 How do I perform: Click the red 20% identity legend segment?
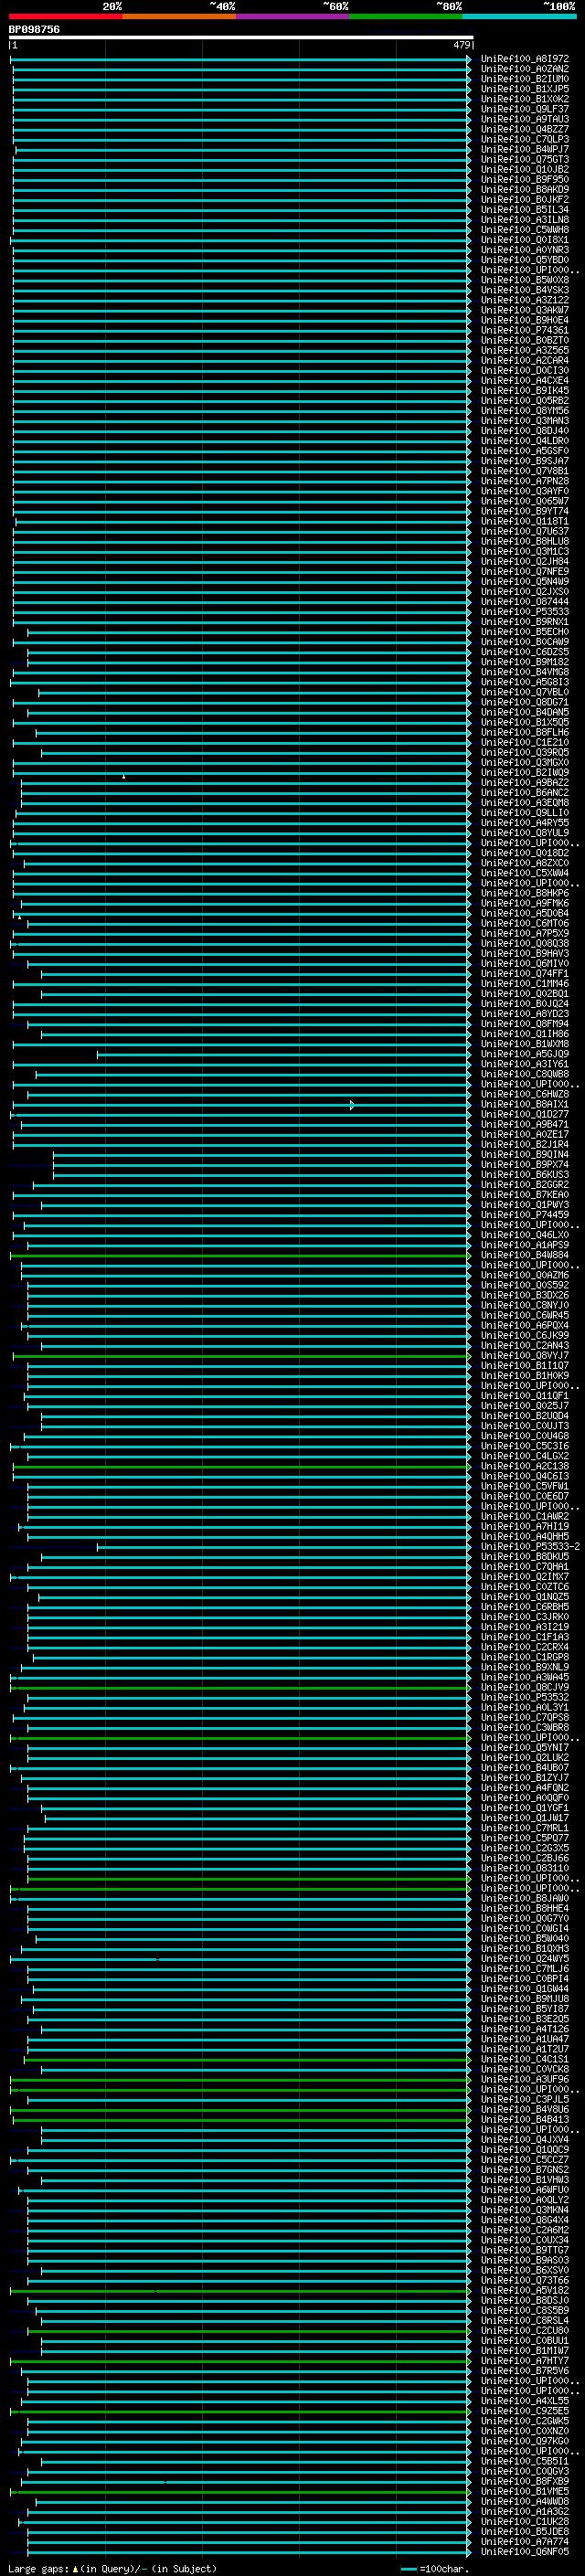coord(65,16)
